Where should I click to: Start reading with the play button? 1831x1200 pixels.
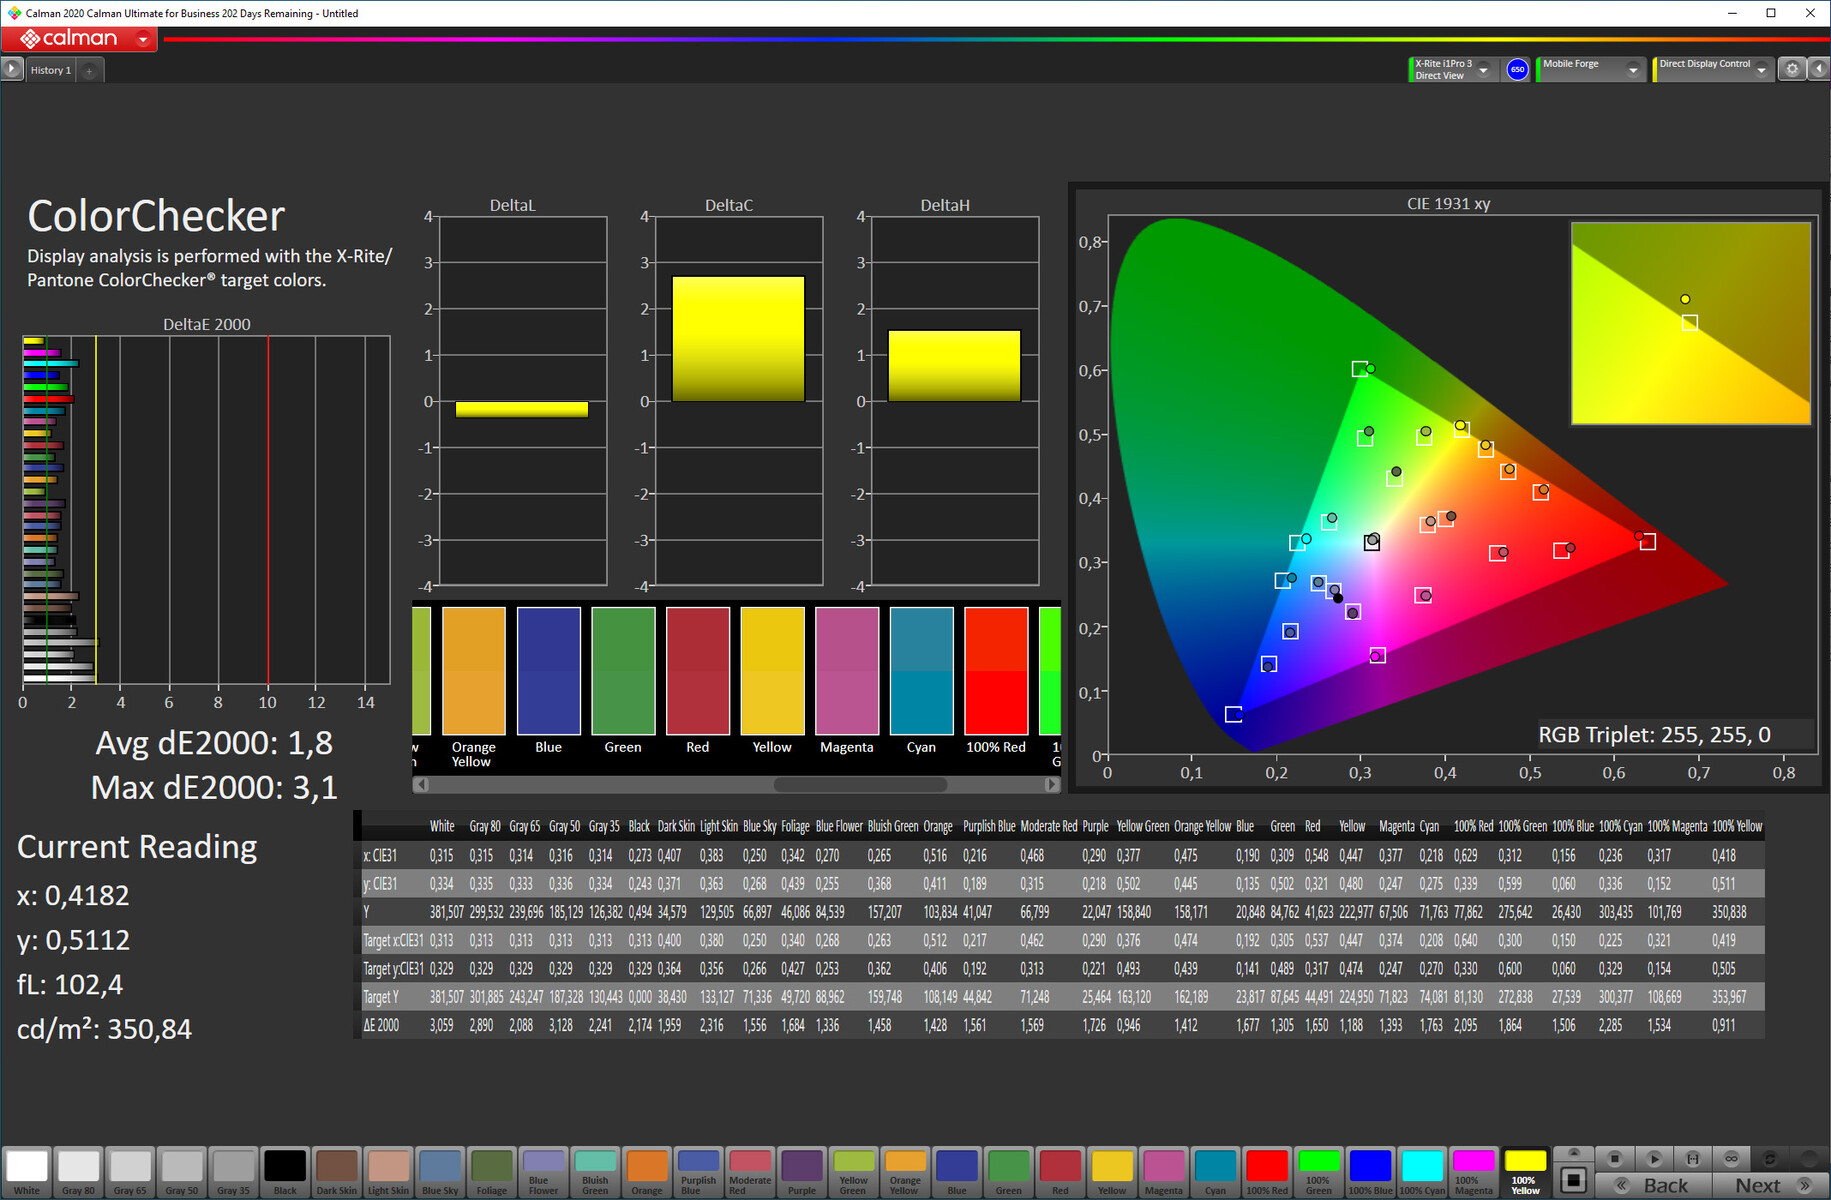(1653, 1158)
